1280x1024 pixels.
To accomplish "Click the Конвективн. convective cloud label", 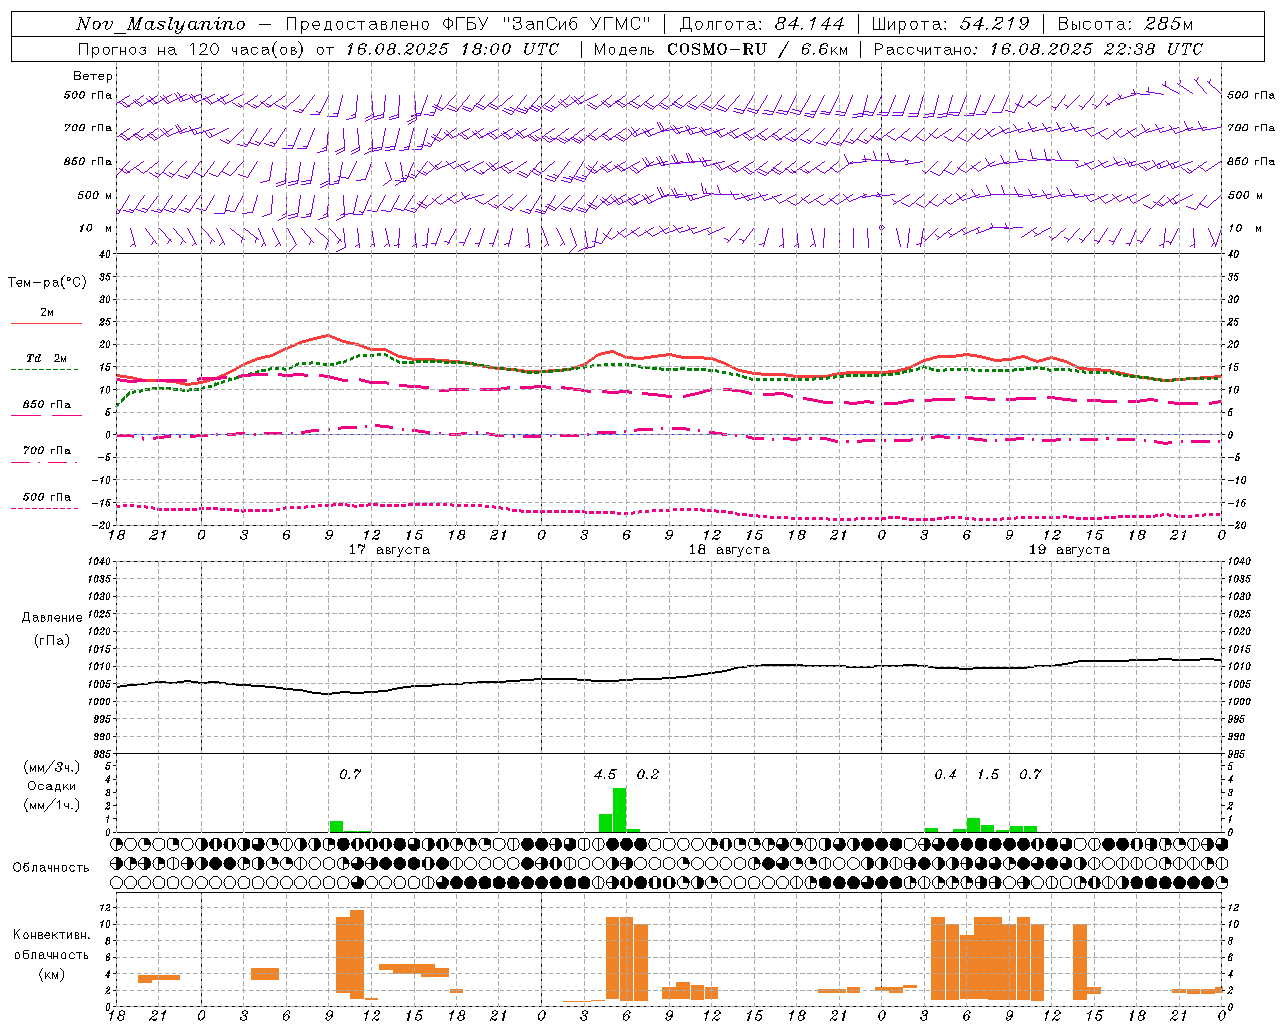I will pos(51,935).
